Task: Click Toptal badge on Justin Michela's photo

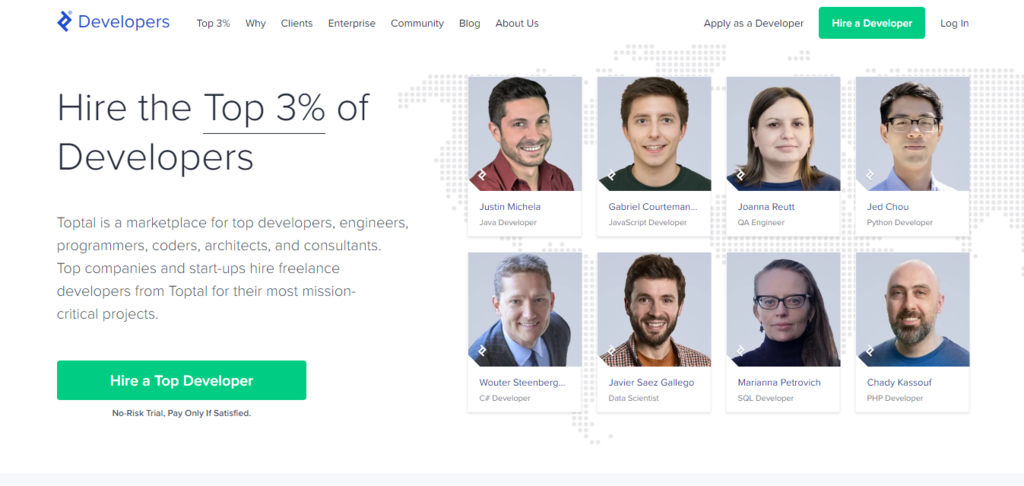Action: [482, 175]
